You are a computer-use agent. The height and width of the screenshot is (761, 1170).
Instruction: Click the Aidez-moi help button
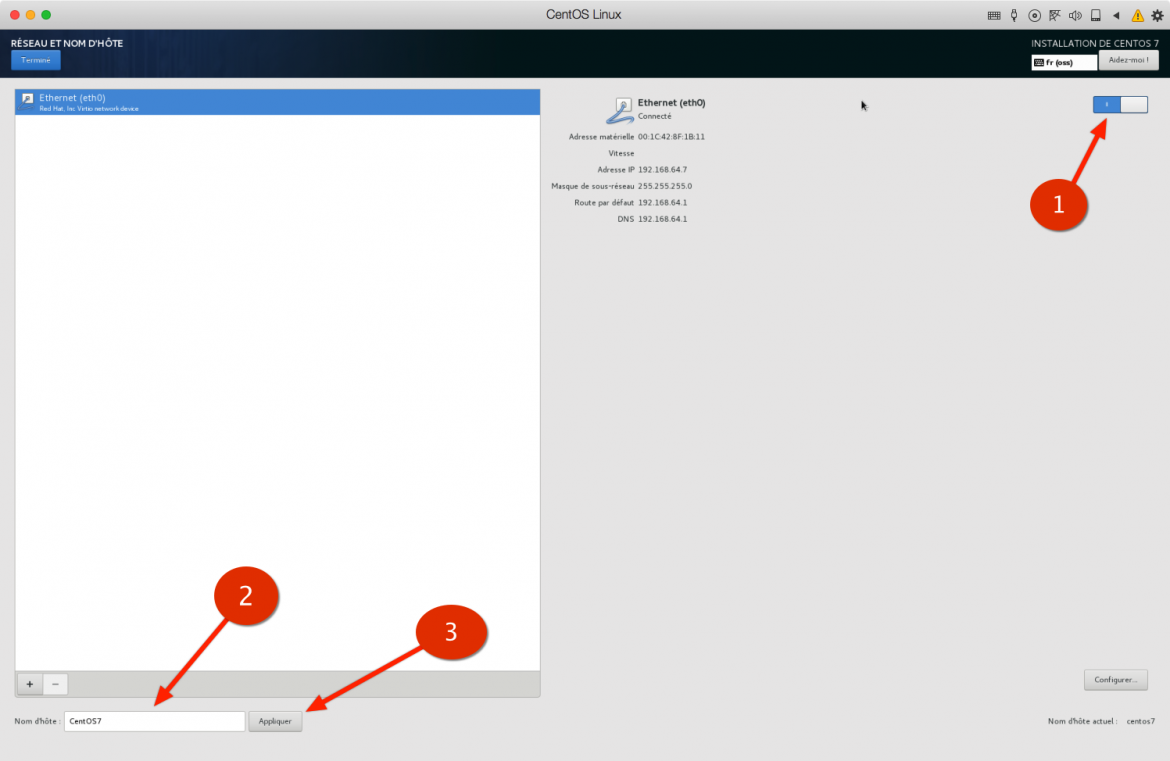(x=1128, y=59)
